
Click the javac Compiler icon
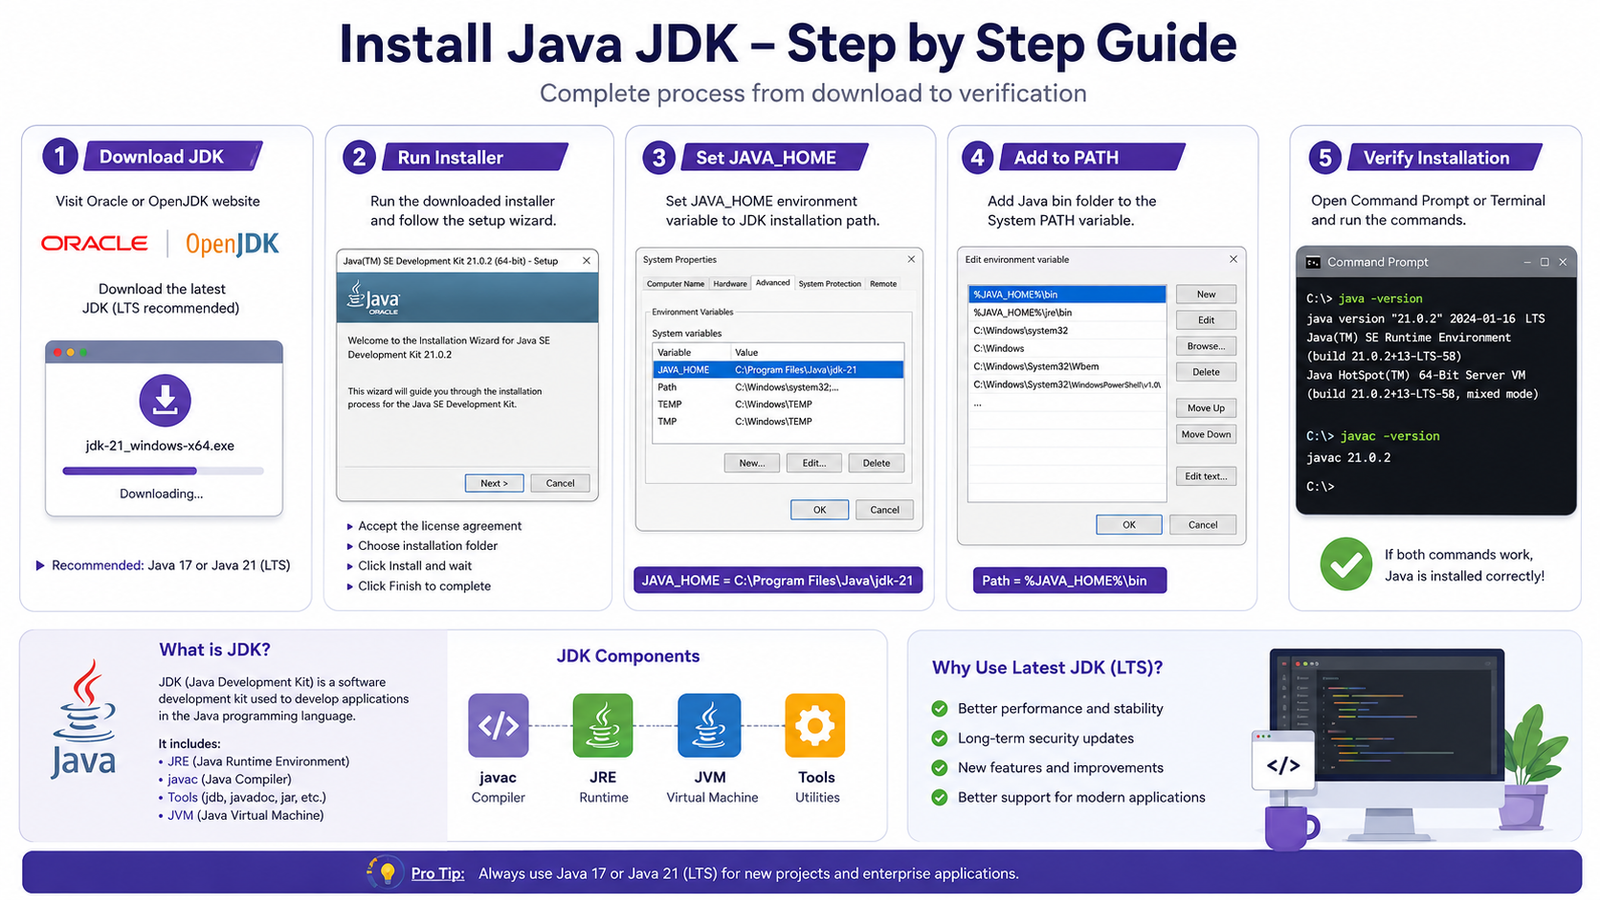pos(498,725)
